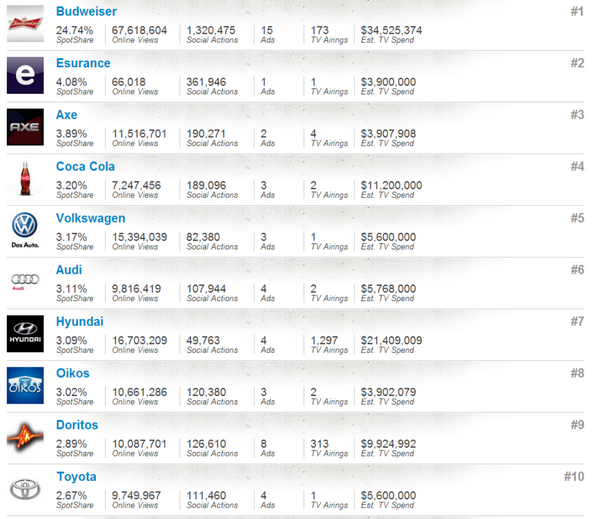Open the Volkswagen brand link
The height and width of the screenshot is (519, 601).
point(91,218)
